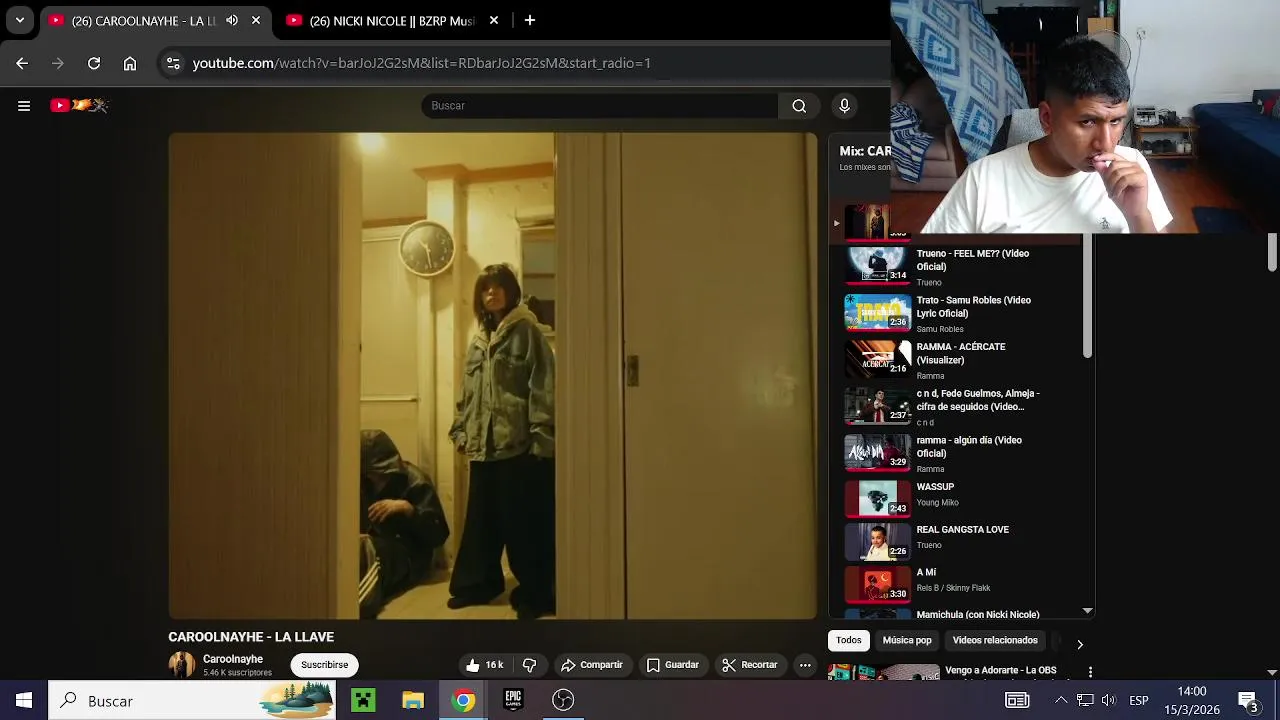Open the Caroolnayhe channel name link
Image resolution: width=1280 pixels, height=720 pixels.
[x=233, y=659]
